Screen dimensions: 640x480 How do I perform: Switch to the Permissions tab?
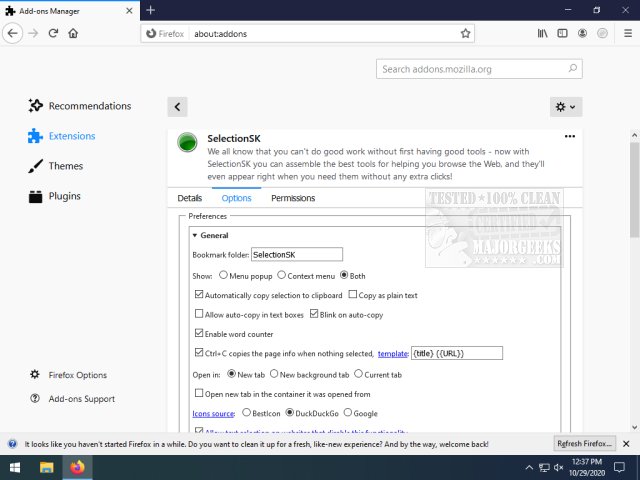293,198
